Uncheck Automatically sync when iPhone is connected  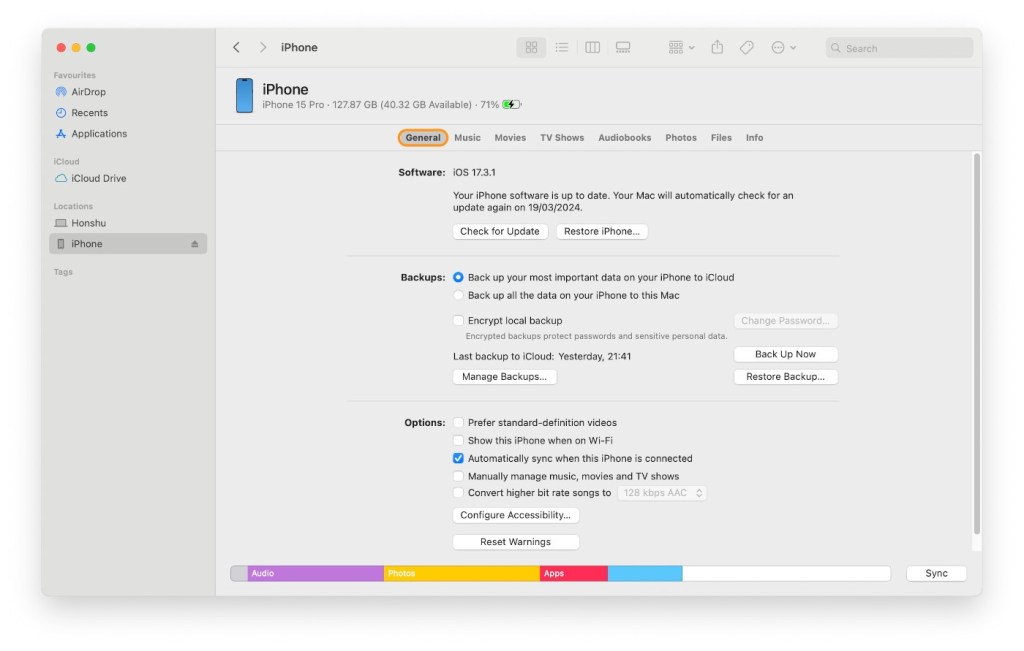pos(459,459)
